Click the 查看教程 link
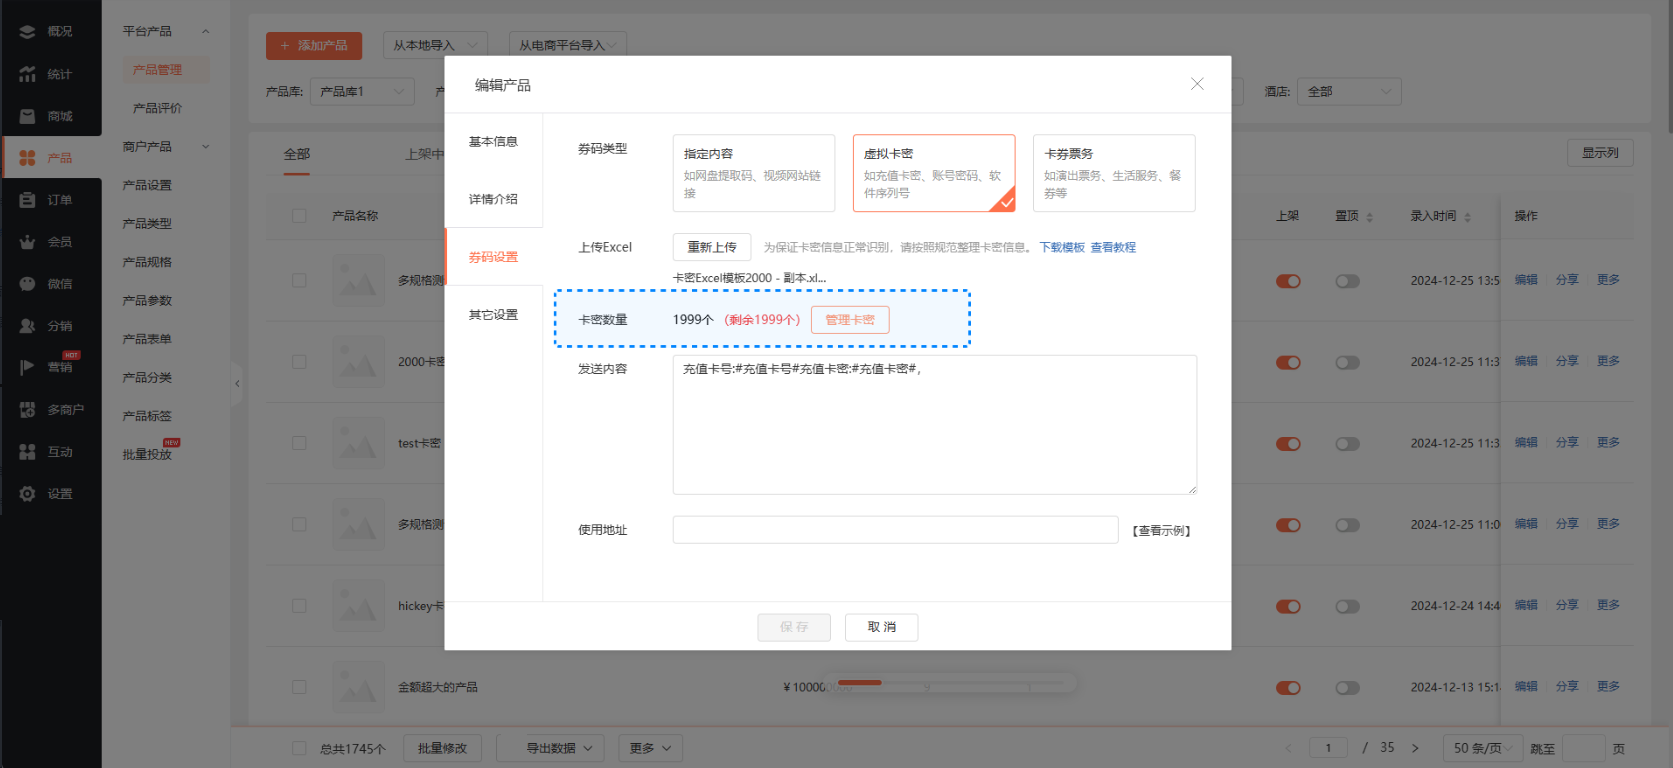The height and width of the screenshot is (768, 1673). pyautogui.click(x=1113, y=247)
